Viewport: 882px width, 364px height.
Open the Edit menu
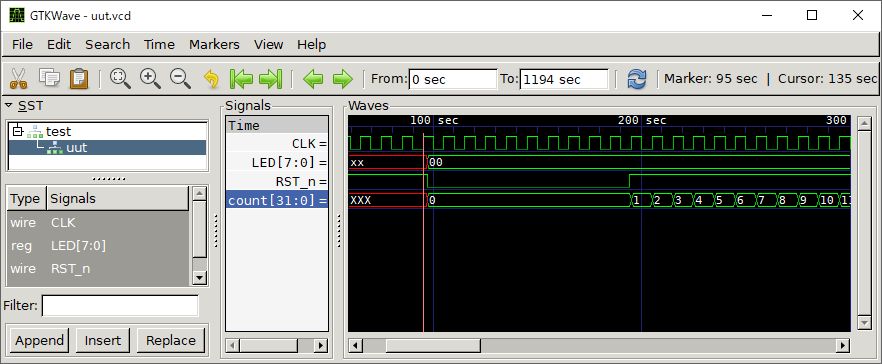59,44
